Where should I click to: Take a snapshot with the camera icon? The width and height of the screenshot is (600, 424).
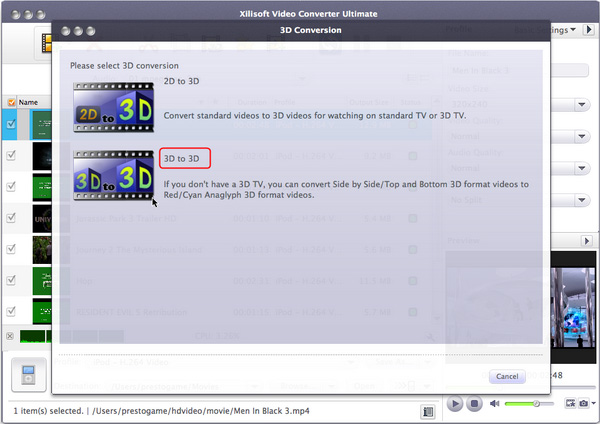(x=584, y=403)
